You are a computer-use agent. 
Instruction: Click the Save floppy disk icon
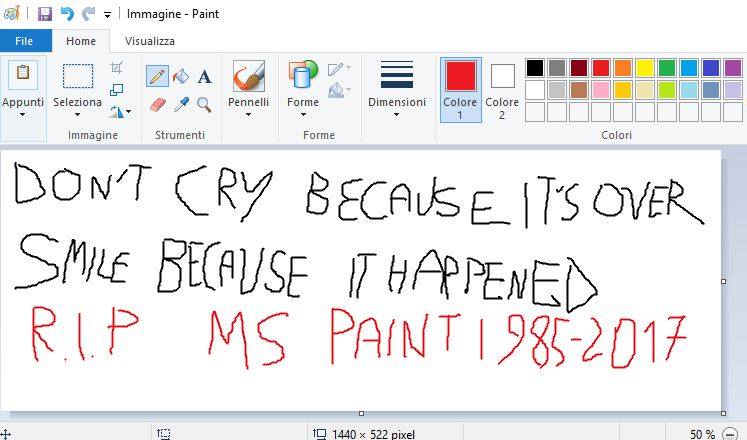(x=45, y=14)
